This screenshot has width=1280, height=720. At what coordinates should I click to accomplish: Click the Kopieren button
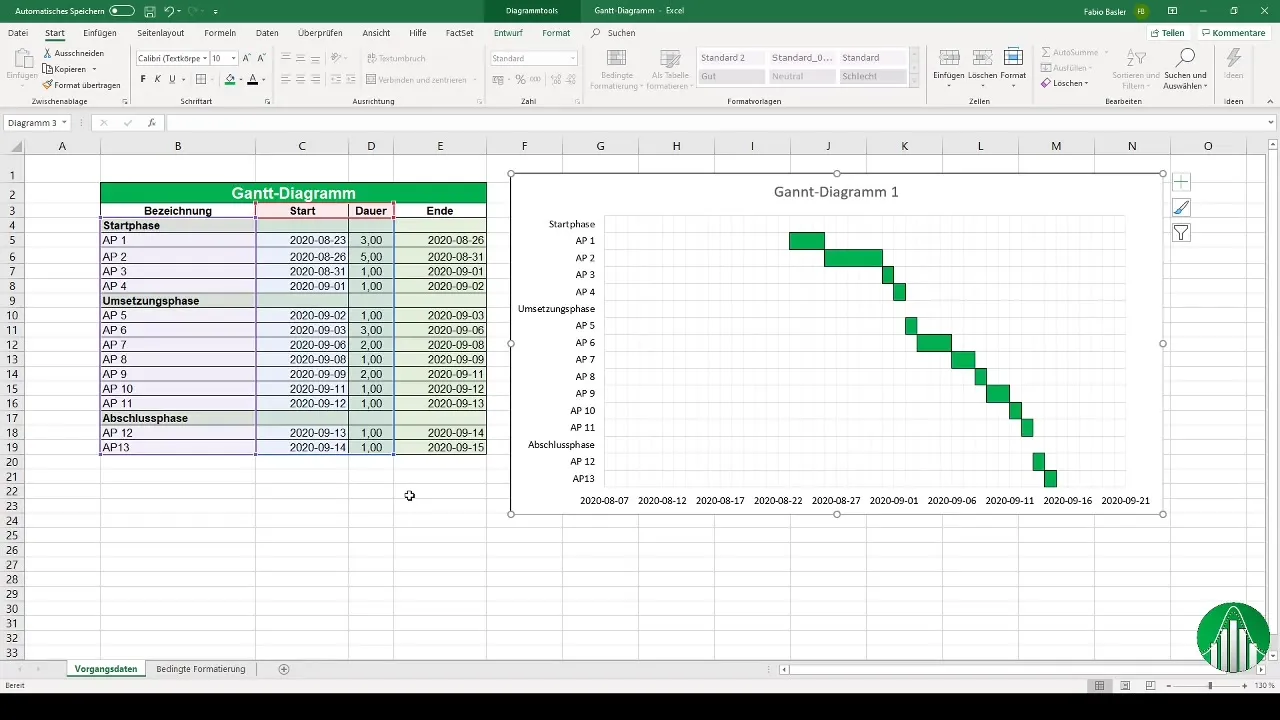[x=65, y=69]
